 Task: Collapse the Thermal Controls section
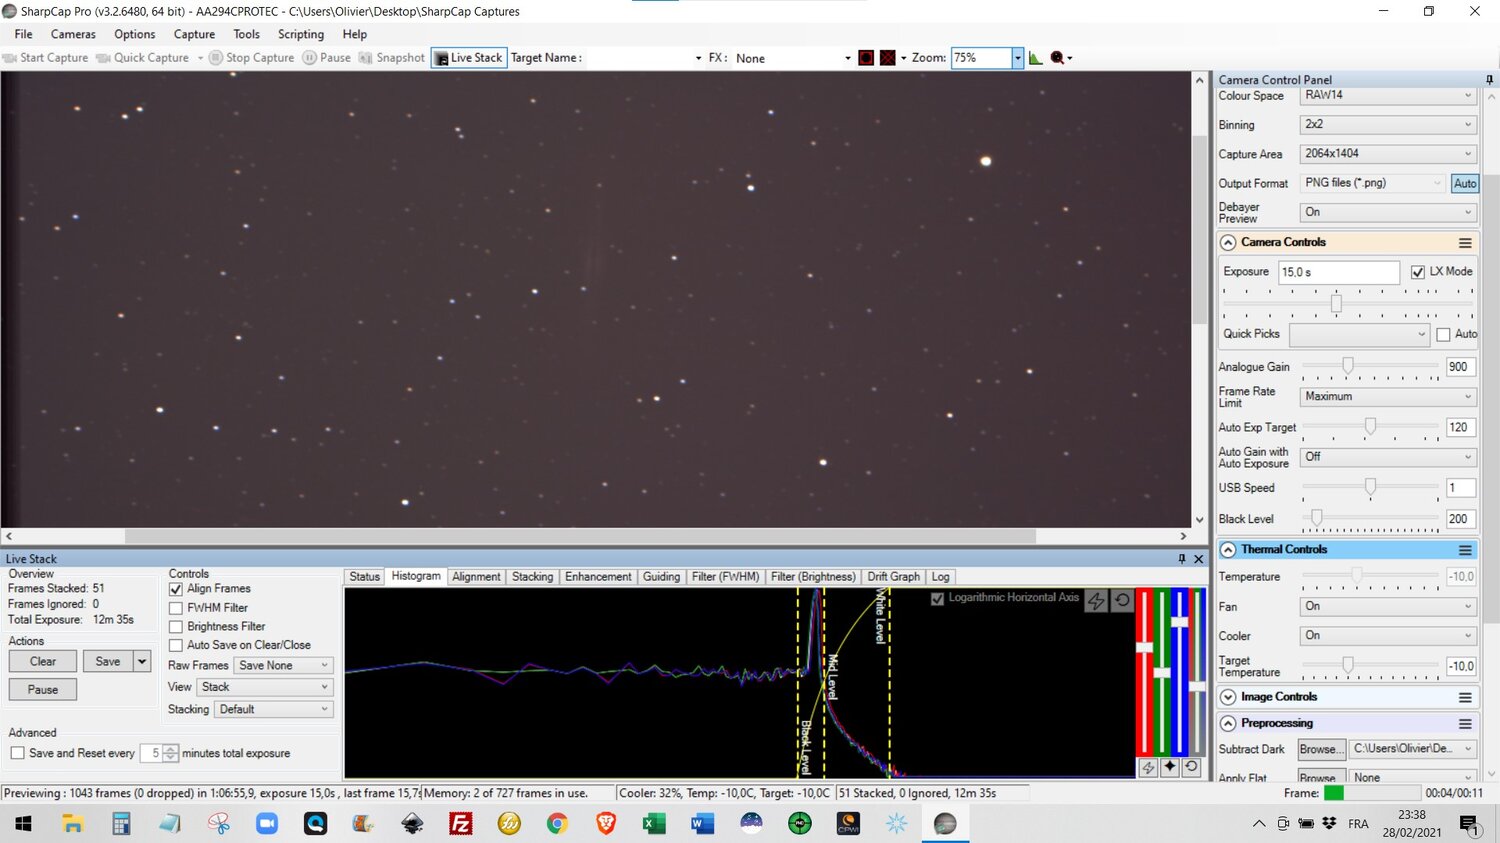pyautogui.click(x=1228, y=550)
